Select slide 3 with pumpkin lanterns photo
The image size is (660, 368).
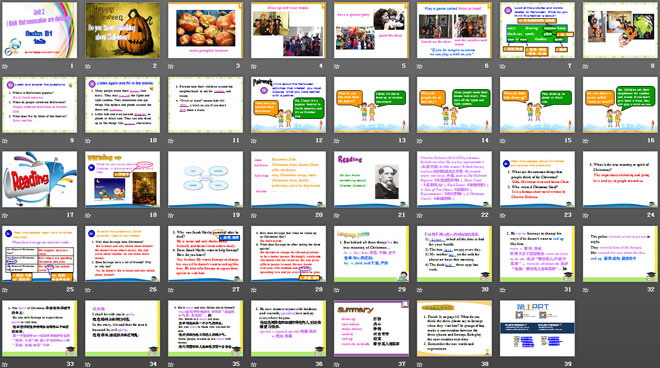click(205, 30)
